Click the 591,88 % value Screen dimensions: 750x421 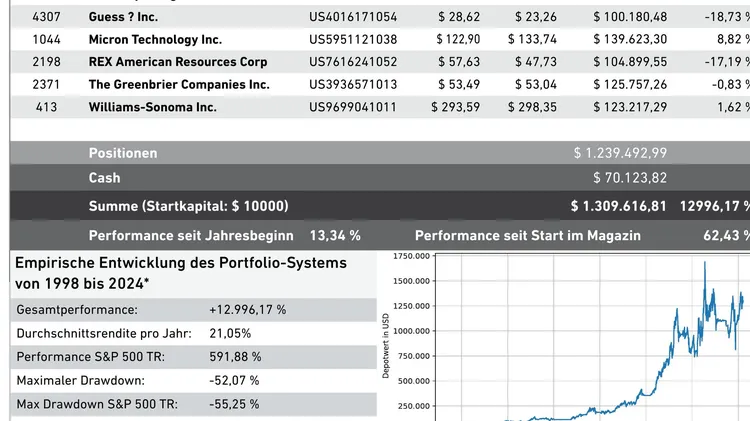click(x=235, y=357)
